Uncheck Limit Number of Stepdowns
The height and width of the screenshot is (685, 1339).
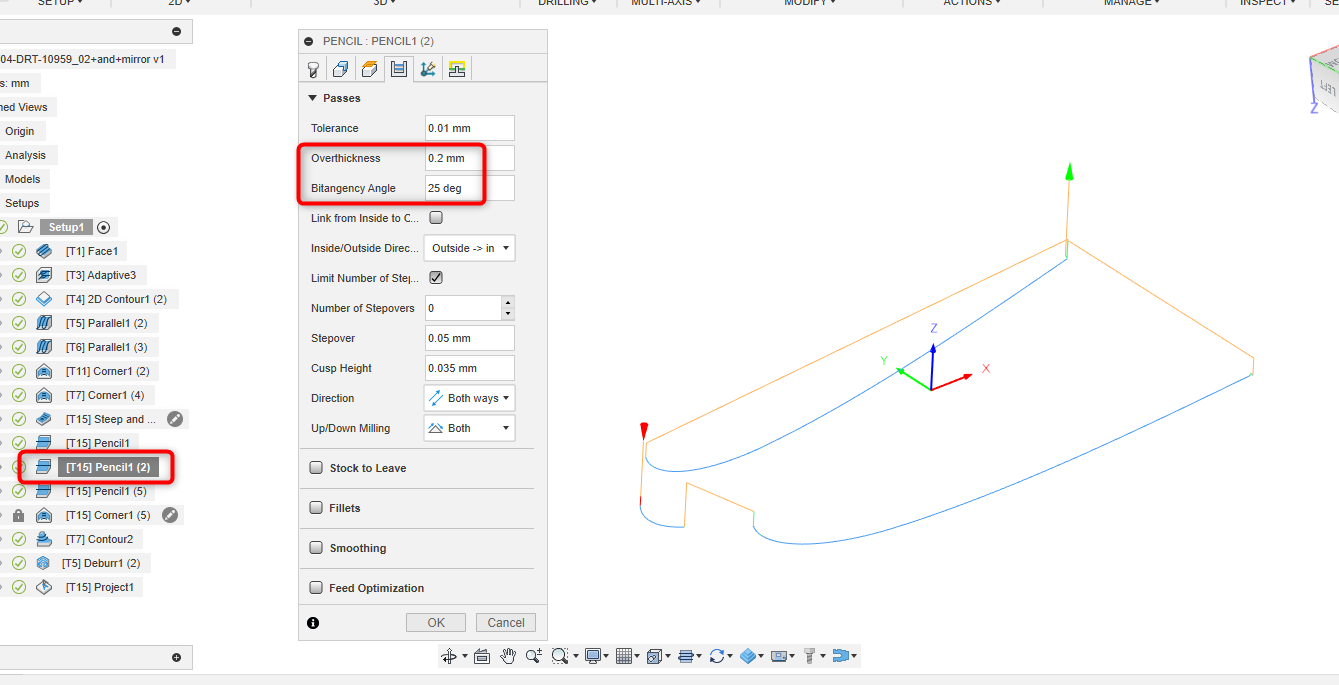(x=436, y=277)
